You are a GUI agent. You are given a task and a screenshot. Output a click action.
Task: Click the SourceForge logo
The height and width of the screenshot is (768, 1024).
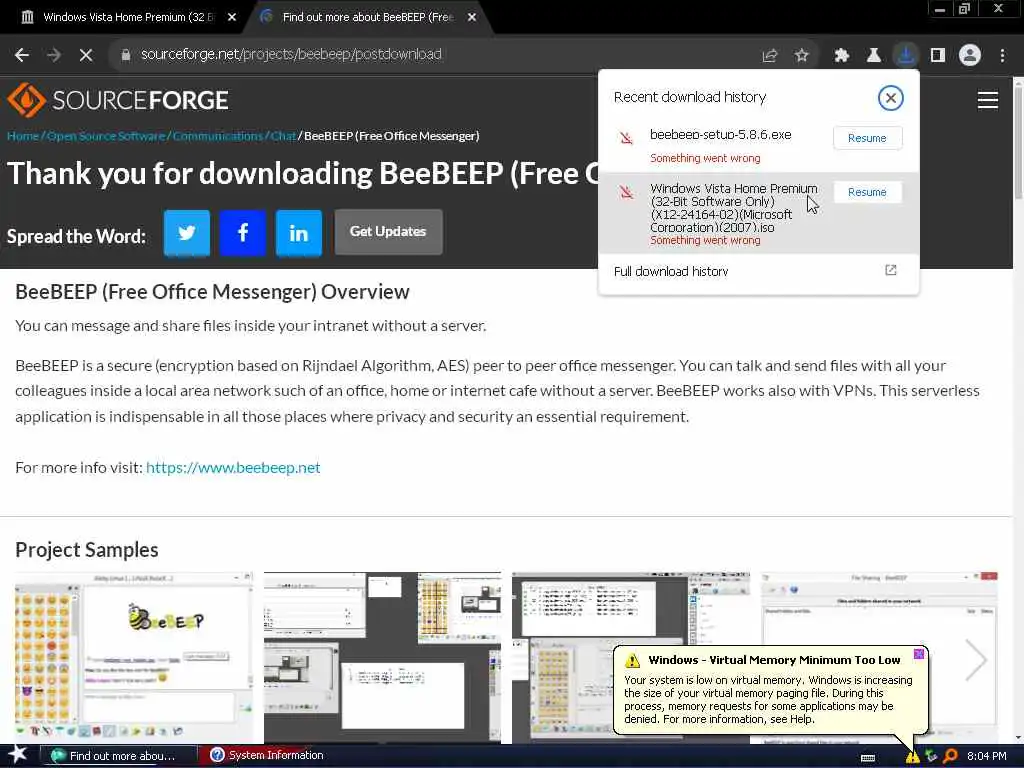tap(118, 100)
